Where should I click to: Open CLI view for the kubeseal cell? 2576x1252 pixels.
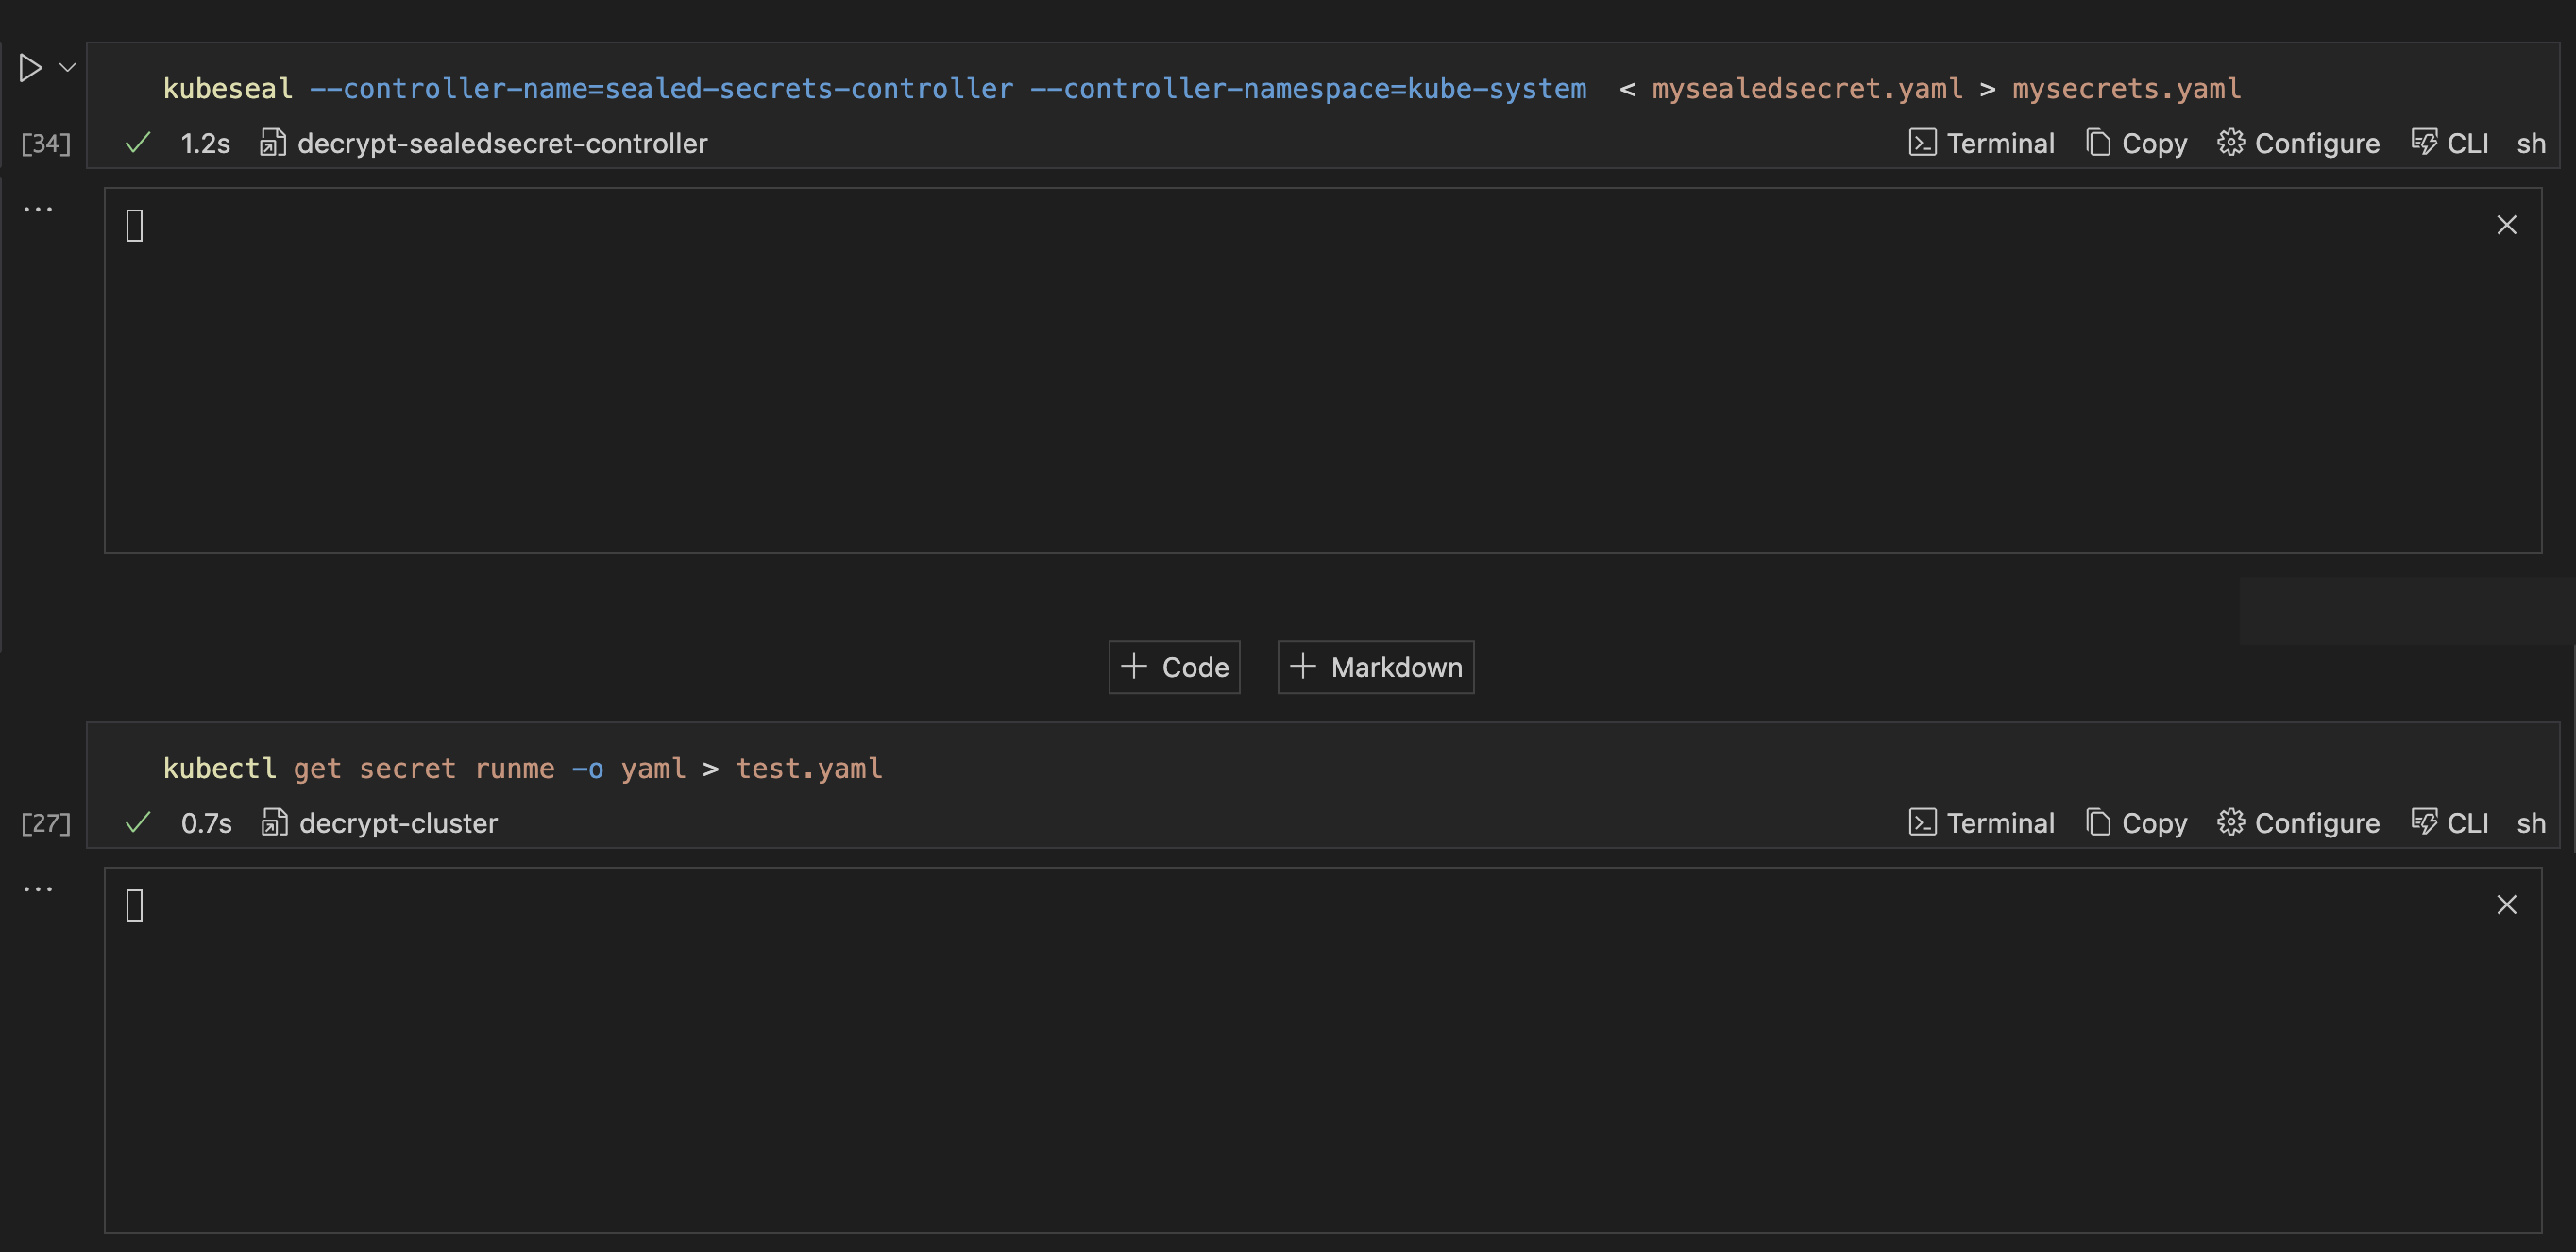pos(2451,143)
